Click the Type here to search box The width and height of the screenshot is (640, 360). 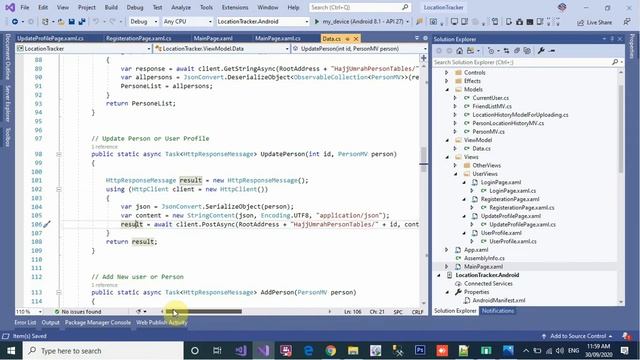tap(103, 351)
